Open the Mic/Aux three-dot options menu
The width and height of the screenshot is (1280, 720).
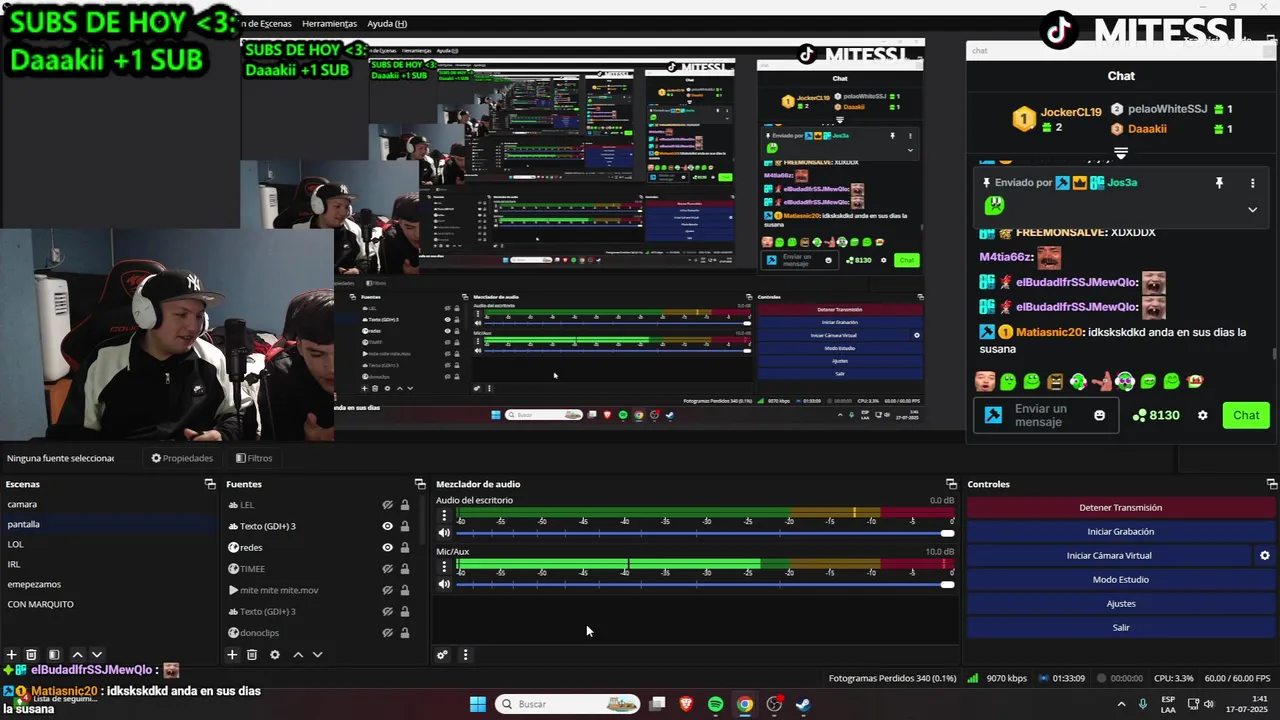click(445, 567)
